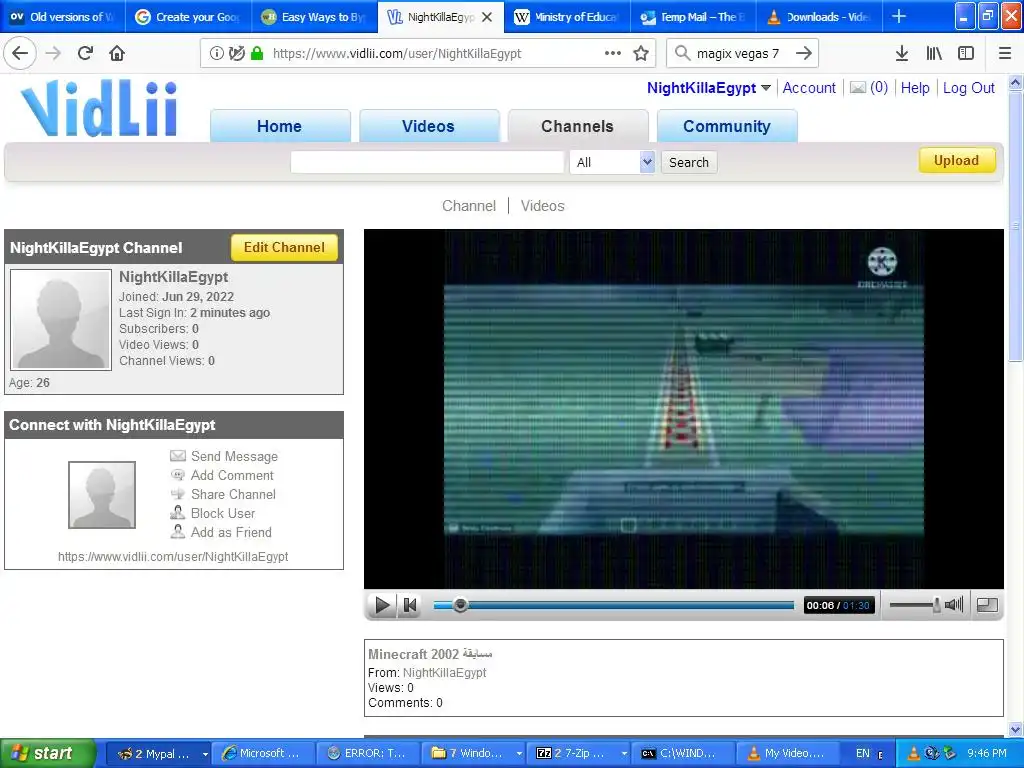Viewport: 1024px width, 768px height.
Task: Click the green padlock security icon
Action: click(x=257, y=54)
